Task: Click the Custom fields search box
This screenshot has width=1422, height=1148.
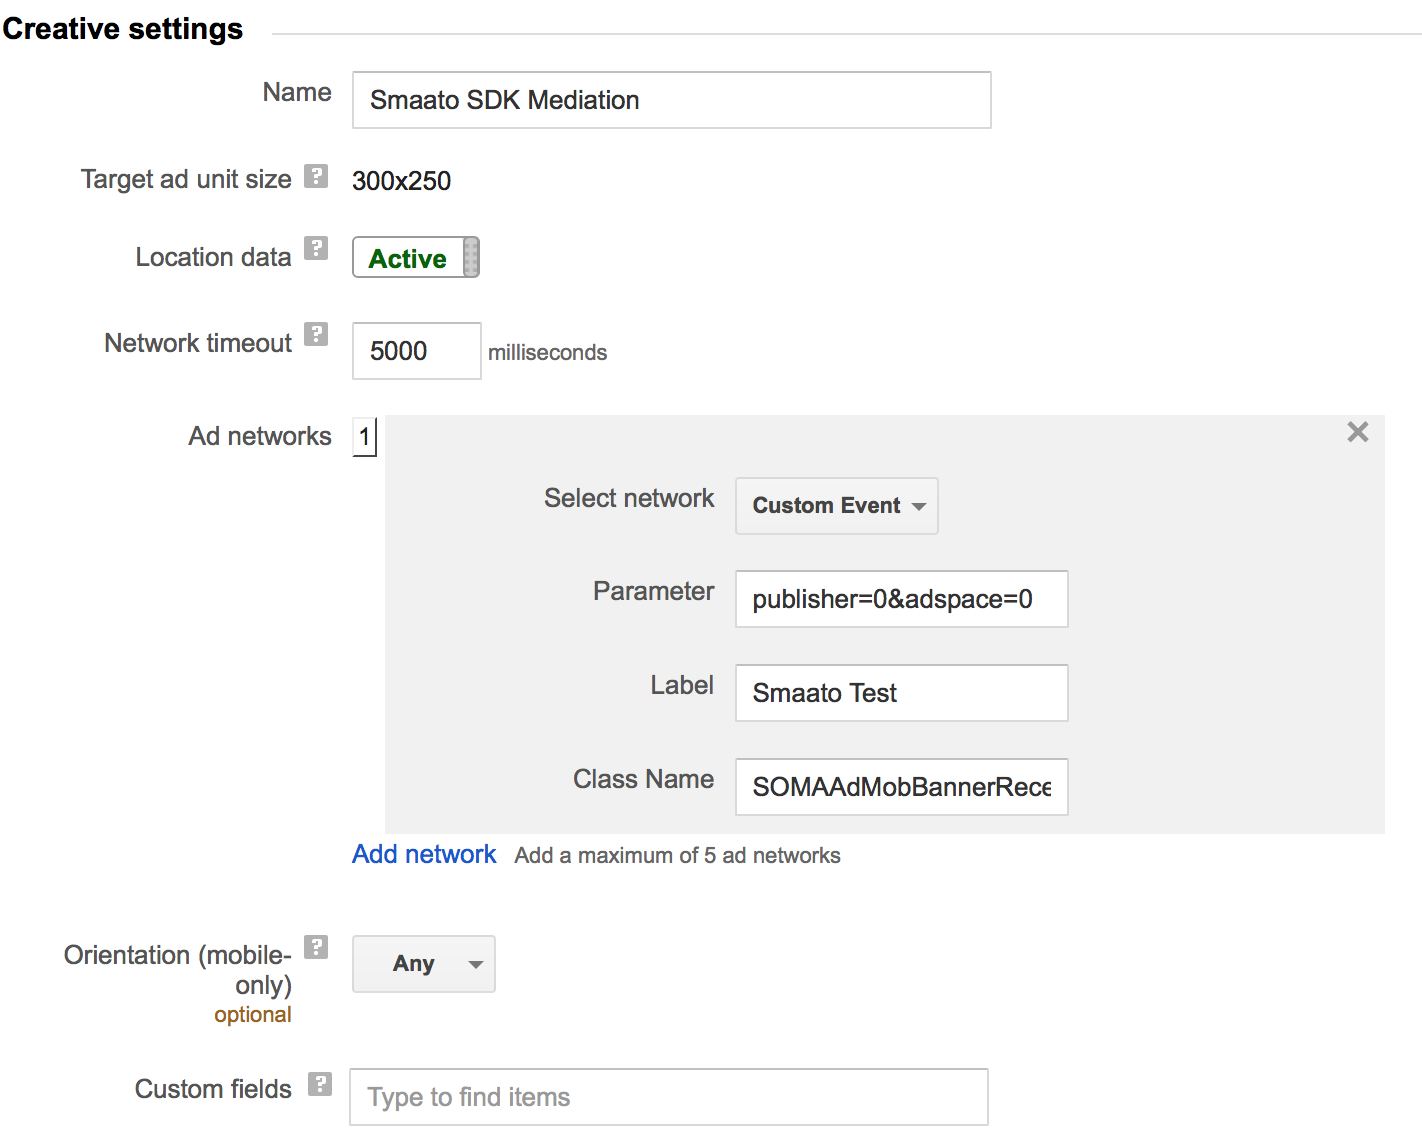Action: click(x=668, y=1097)
